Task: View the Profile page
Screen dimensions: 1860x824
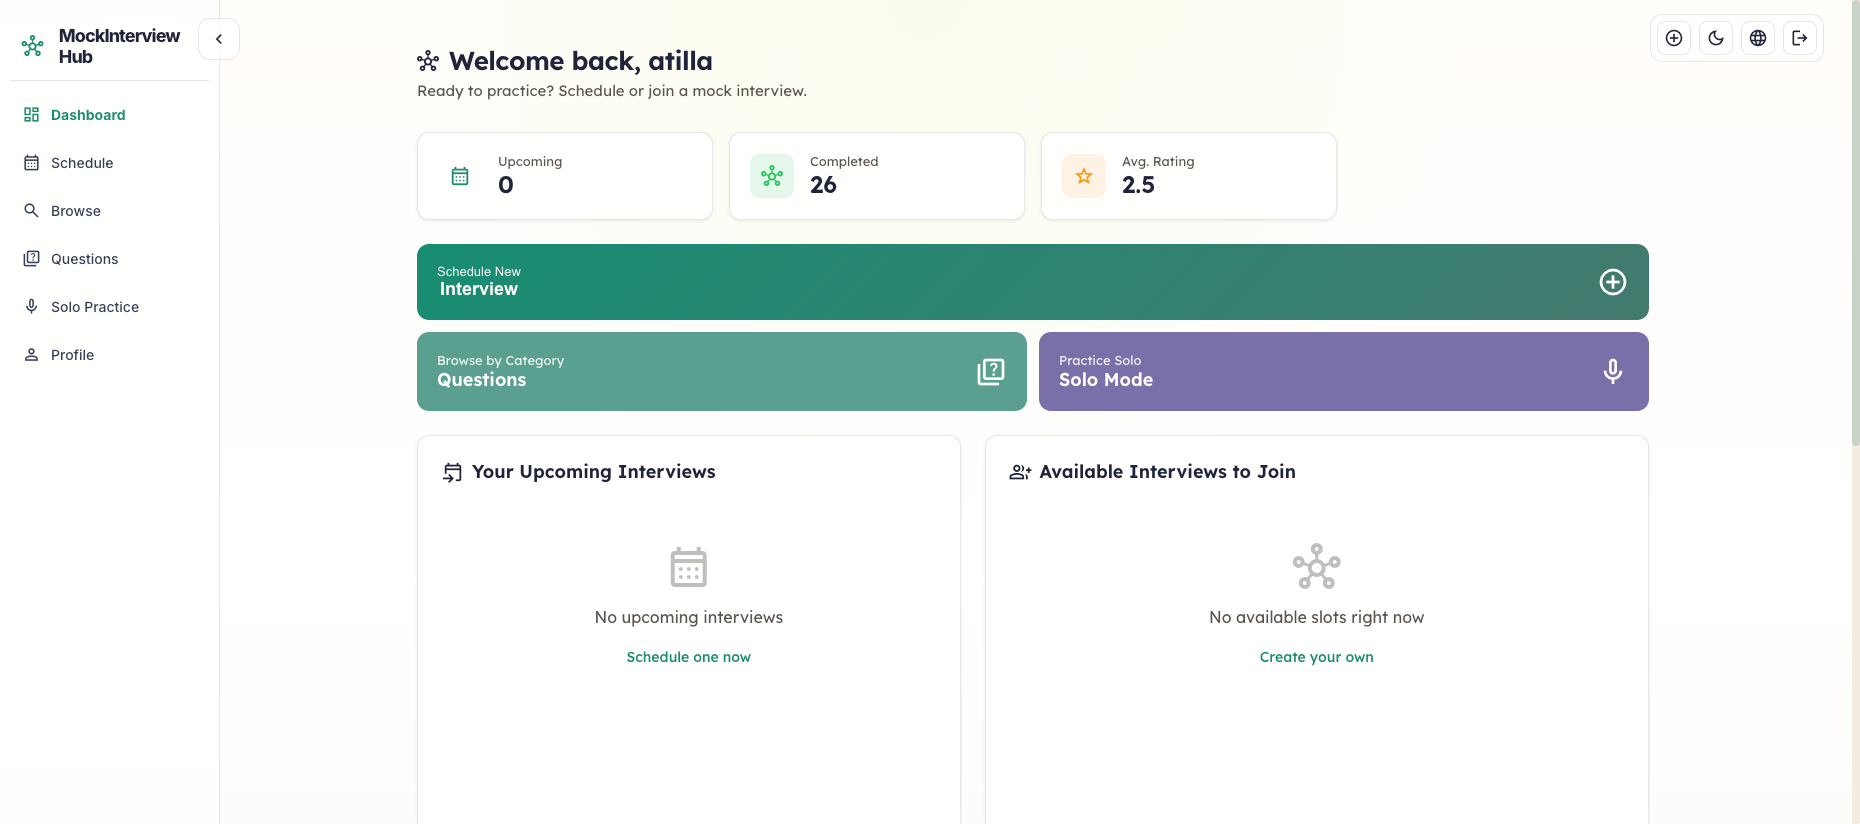Action: pyautogui.click(x=110, y=355)
